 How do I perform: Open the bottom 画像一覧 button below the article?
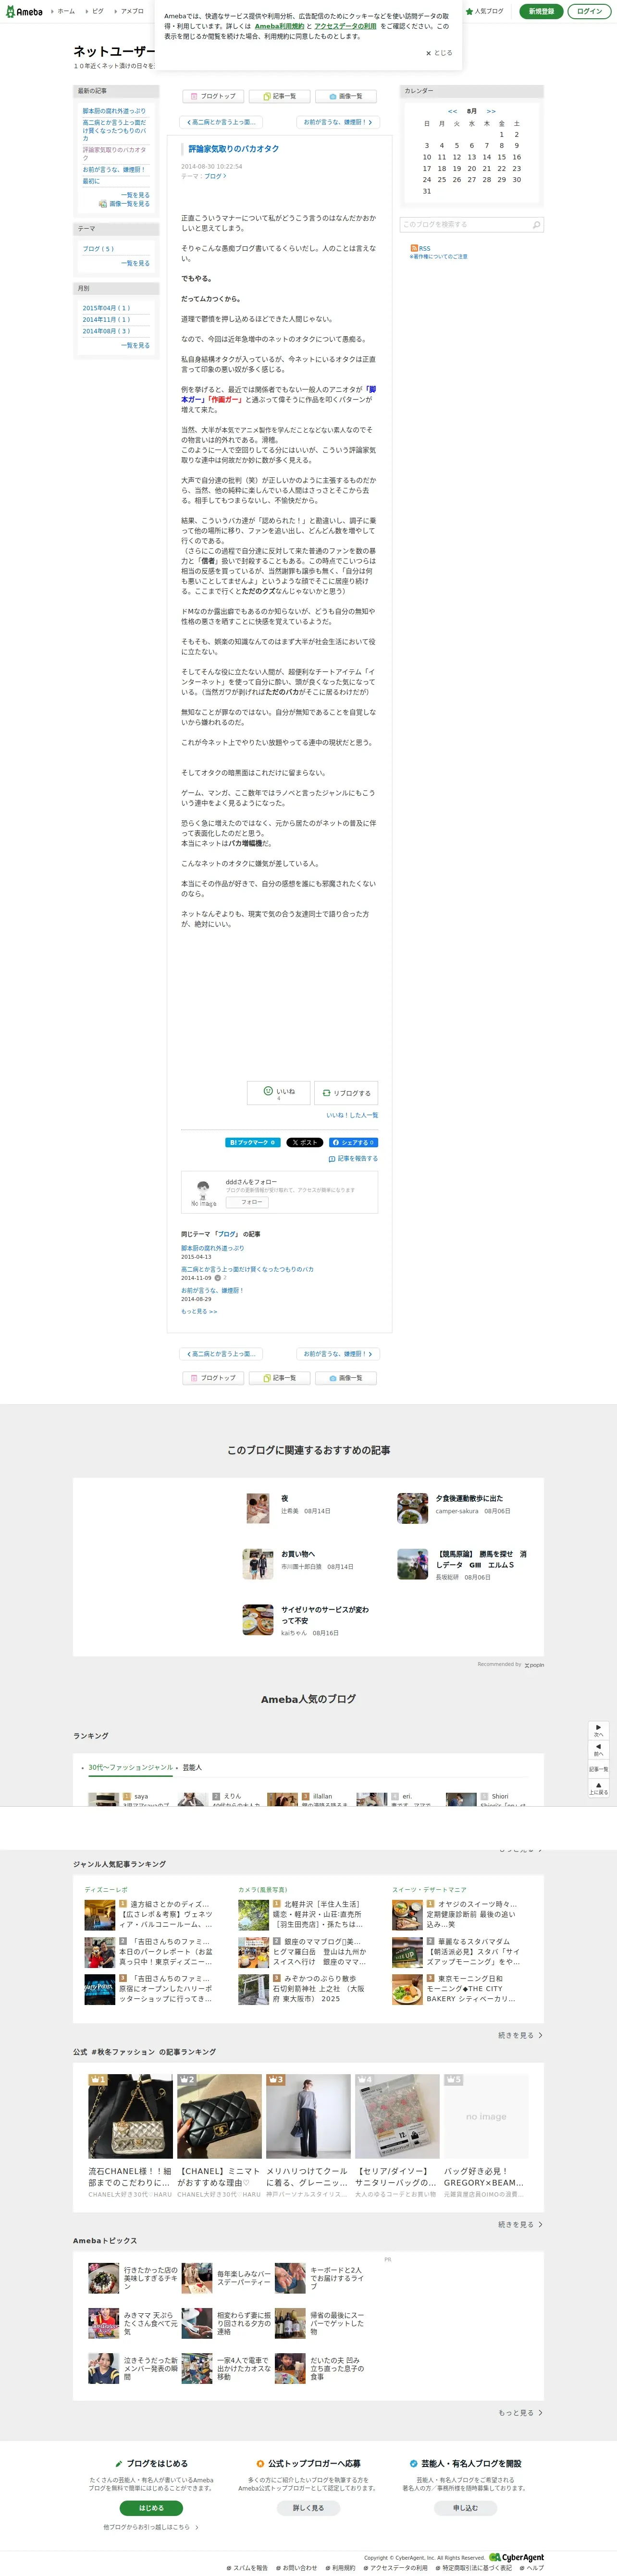tap(346, 1377)
